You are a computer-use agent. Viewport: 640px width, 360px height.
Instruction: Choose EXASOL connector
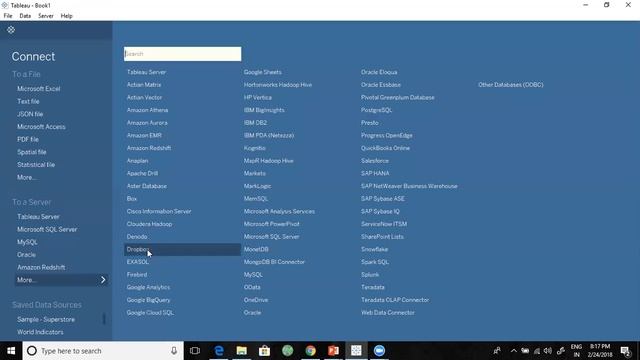pyautogui.click(x=138, y=262)
